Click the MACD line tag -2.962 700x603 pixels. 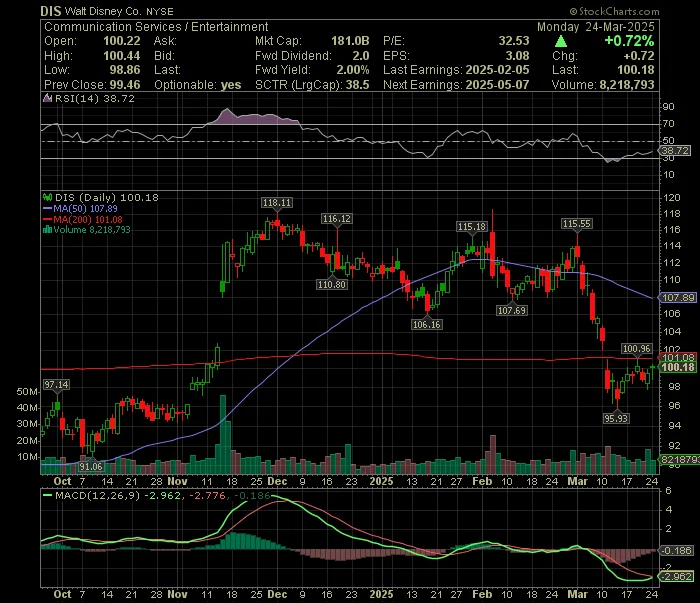point(677,576)
